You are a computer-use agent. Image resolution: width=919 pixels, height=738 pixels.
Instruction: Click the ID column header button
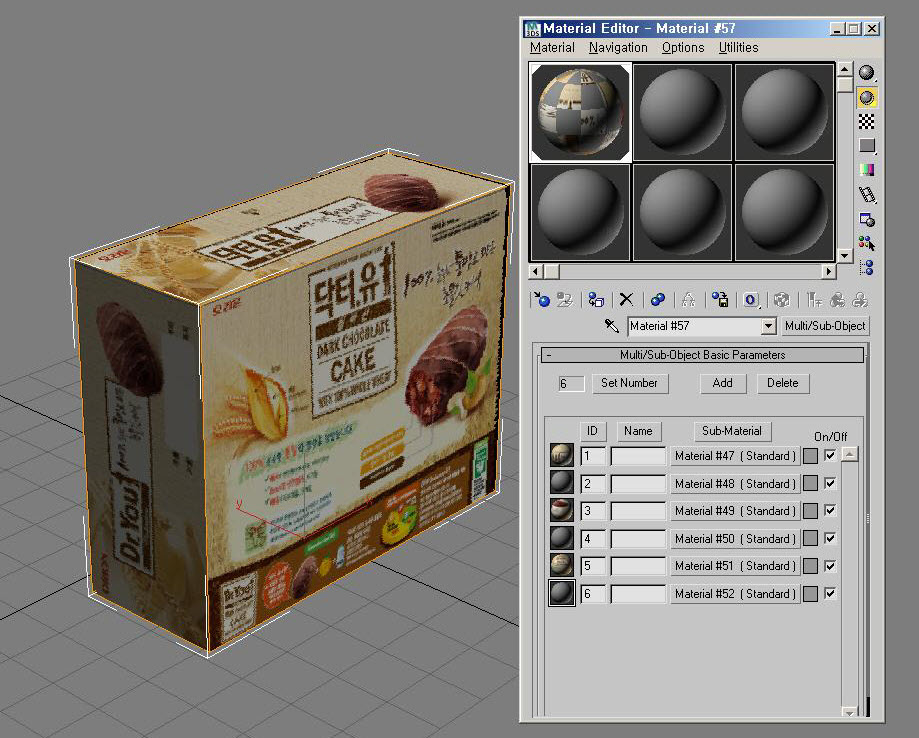[593, 431]
